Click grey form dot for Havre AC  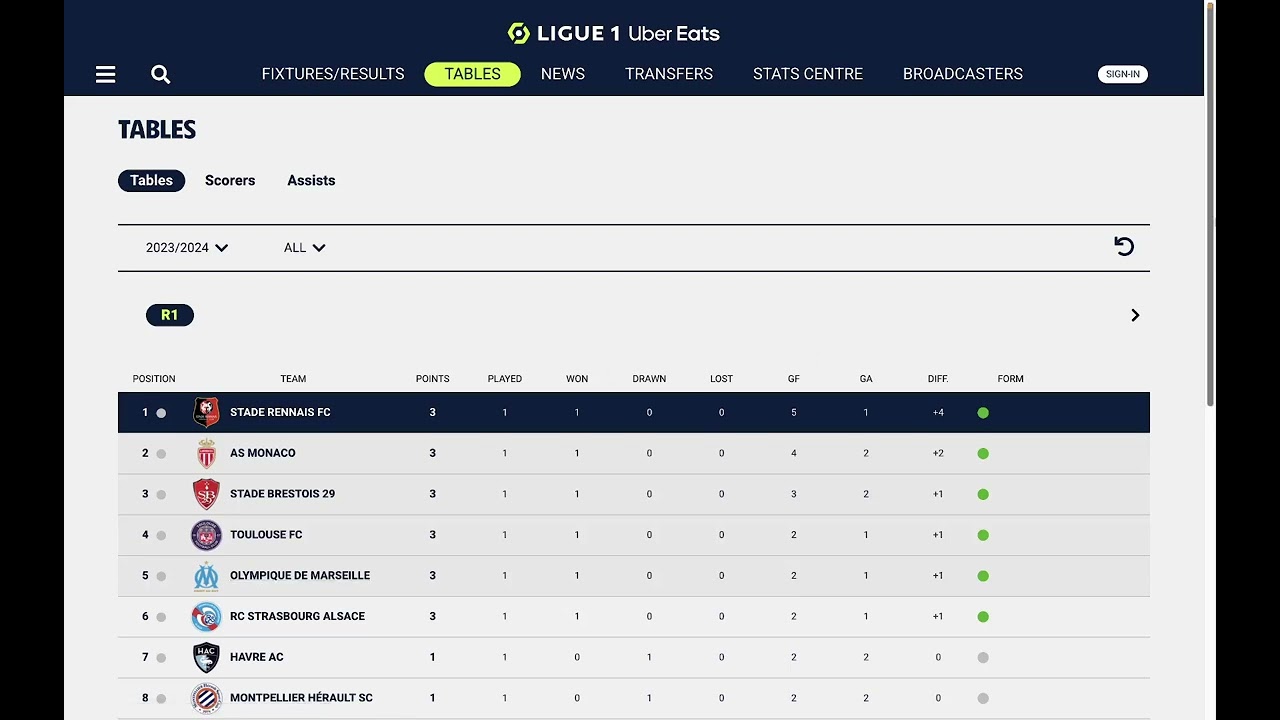point(983,658)
